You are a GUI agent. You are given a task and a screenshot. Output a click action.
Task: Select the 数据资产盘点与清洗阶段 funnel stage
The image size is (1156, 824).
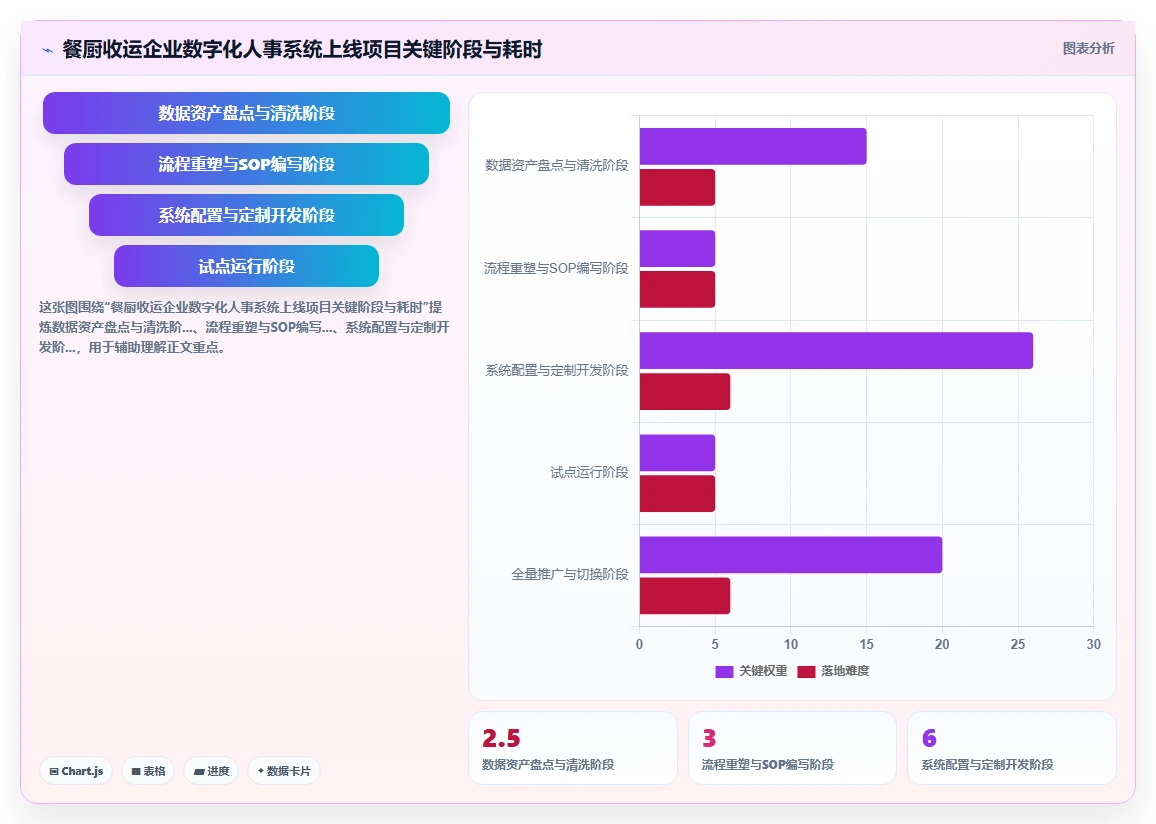tap(246, 113)
